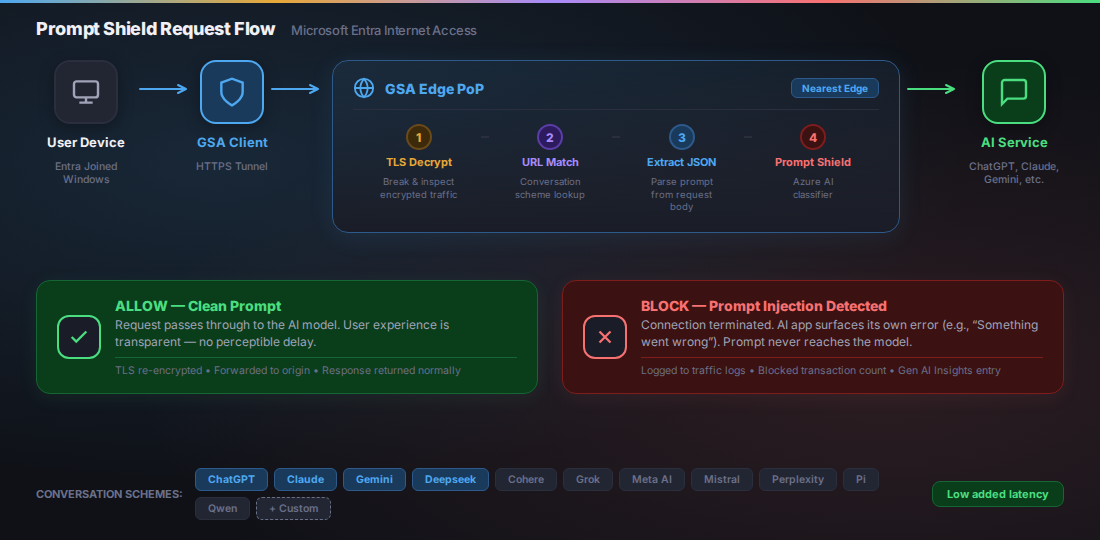Screen dimensions: 1100x540
Task: Click the BLOCK — Prompt Injection Detected heading
Action: pyautogui.click(x=764, y=306)
